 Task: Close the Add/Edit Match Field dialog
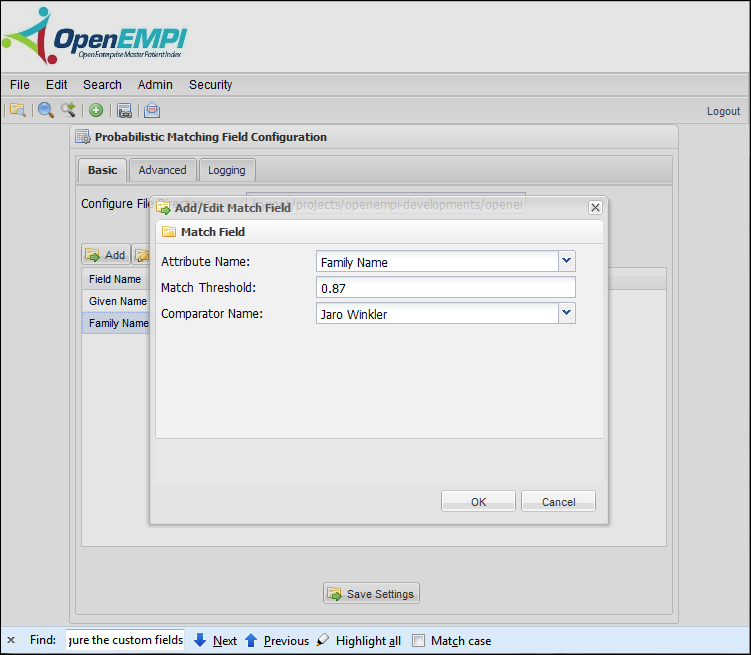[x=595, y=207]
